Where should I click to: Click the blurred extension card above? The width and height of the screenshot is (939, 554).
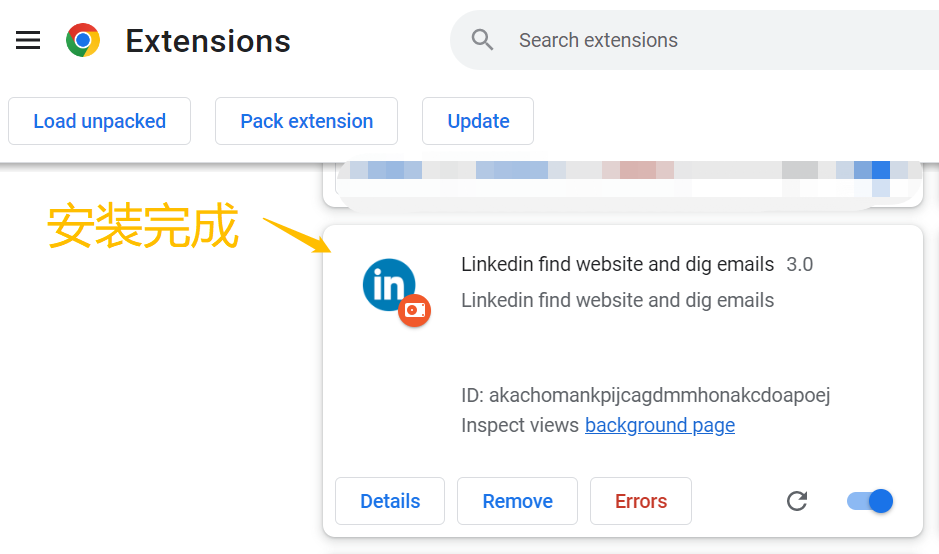tap(623, 184)
